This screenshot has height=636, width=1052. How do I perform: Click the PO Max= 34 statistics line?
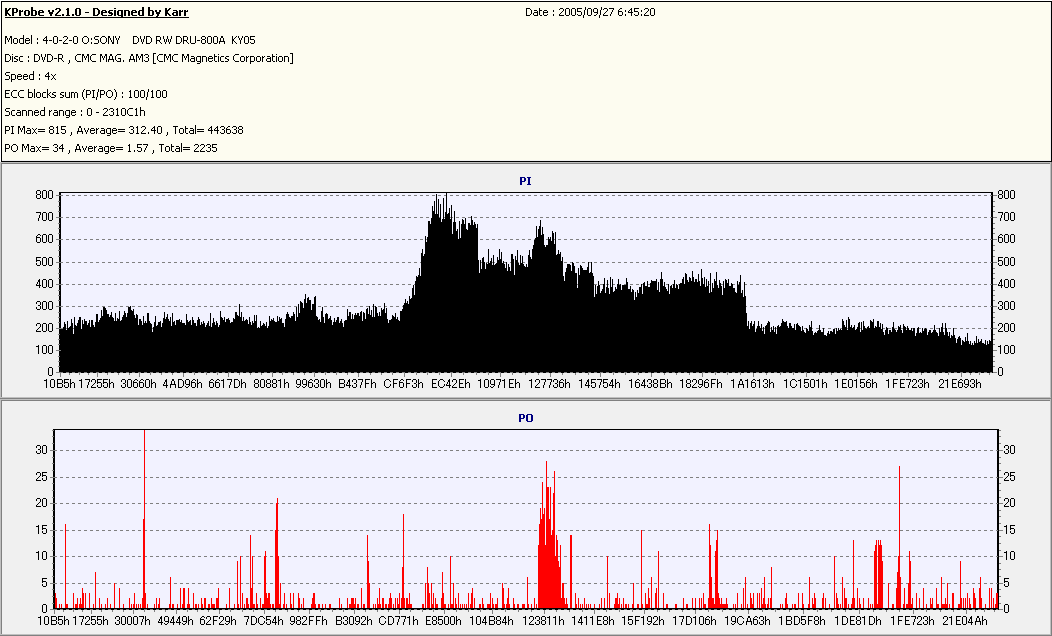click(111, 148)
